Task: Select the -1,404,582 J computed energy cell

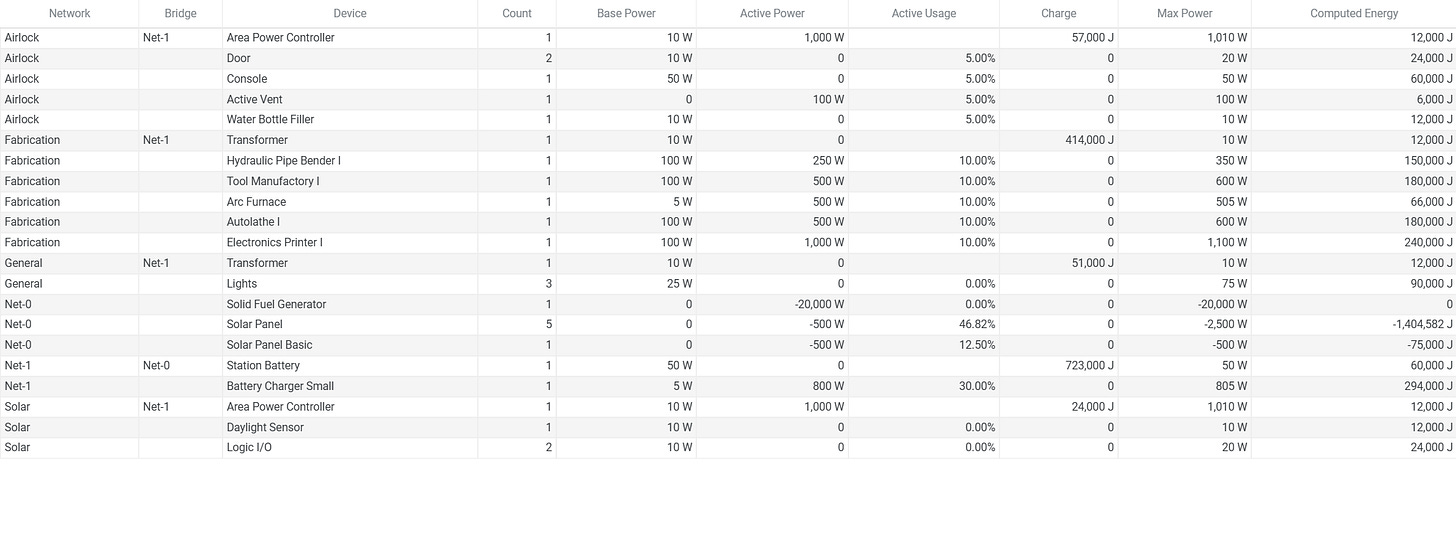Action: point(1354,325)
